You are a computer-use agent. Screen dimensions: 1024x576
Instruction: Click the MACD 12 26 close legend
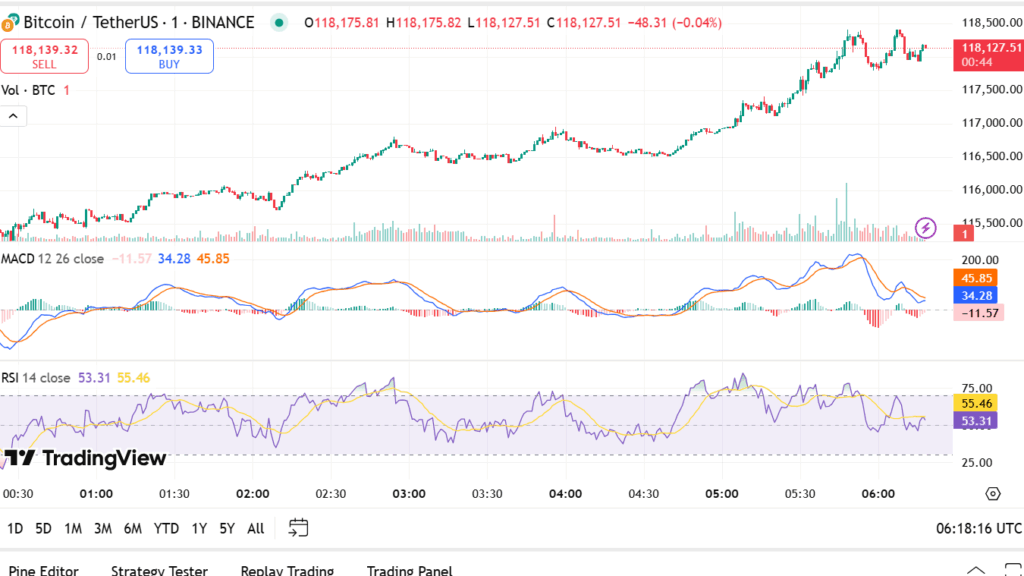click(x=52, y=259)
